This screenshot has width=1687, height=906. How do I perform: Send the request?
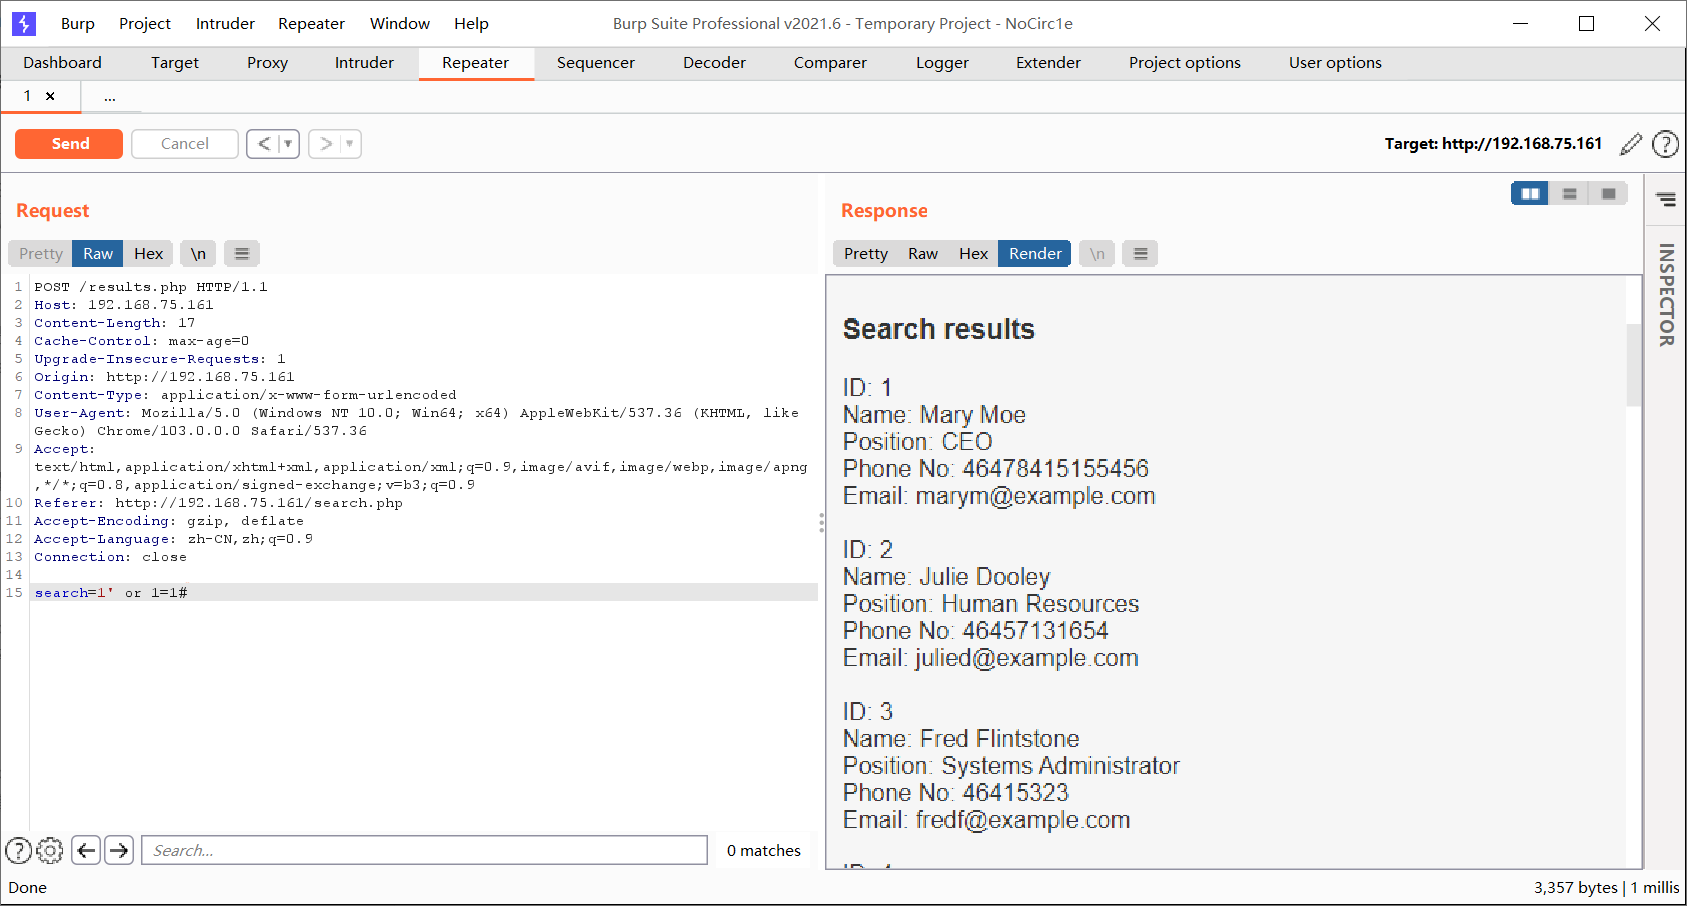pyautogui.click(x=69, y=144)
